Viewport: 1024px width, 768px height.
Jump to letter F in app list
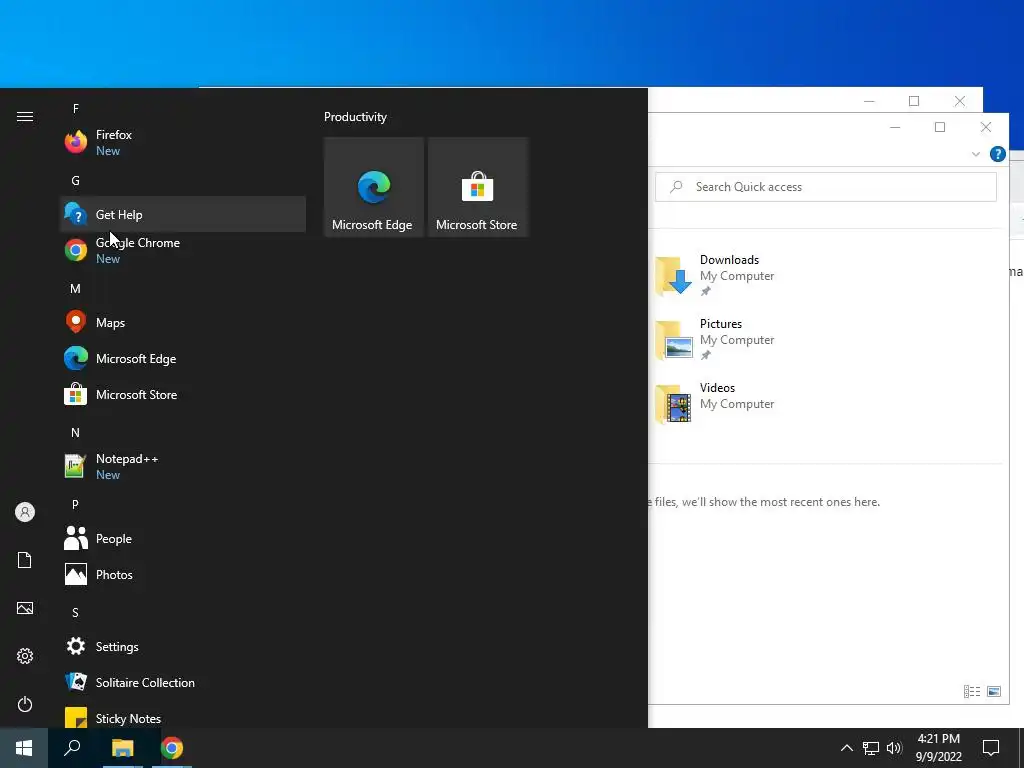point(76,108)
